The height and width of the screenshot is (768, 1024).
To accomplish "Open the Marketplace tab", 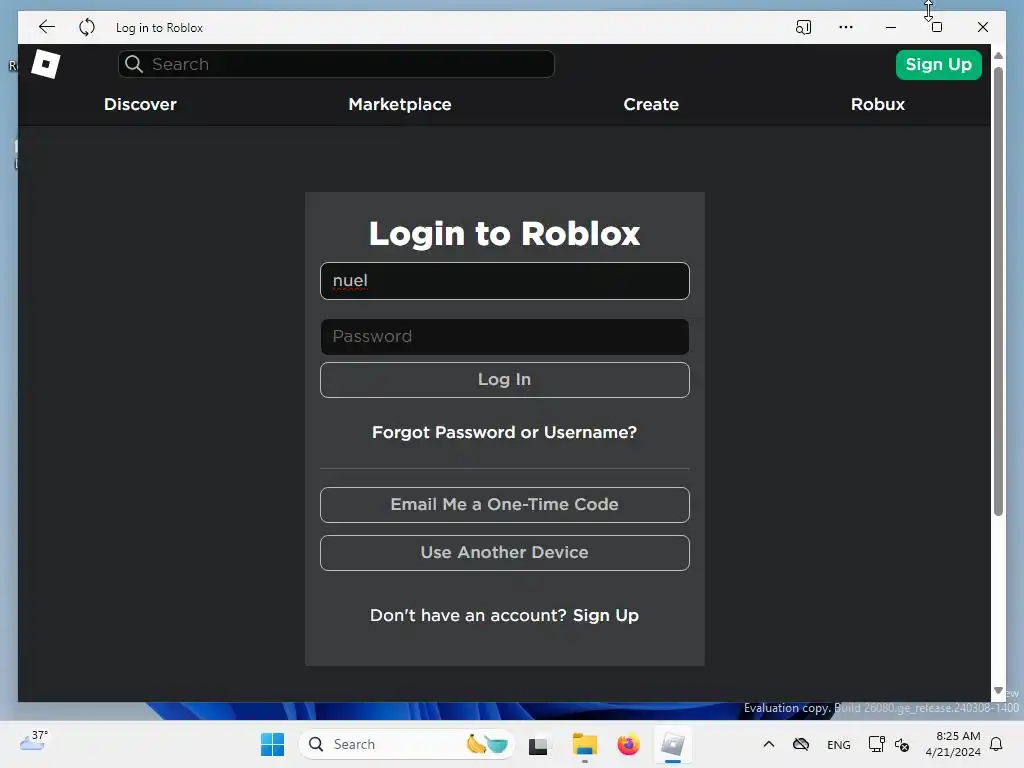I will (400, 104).
